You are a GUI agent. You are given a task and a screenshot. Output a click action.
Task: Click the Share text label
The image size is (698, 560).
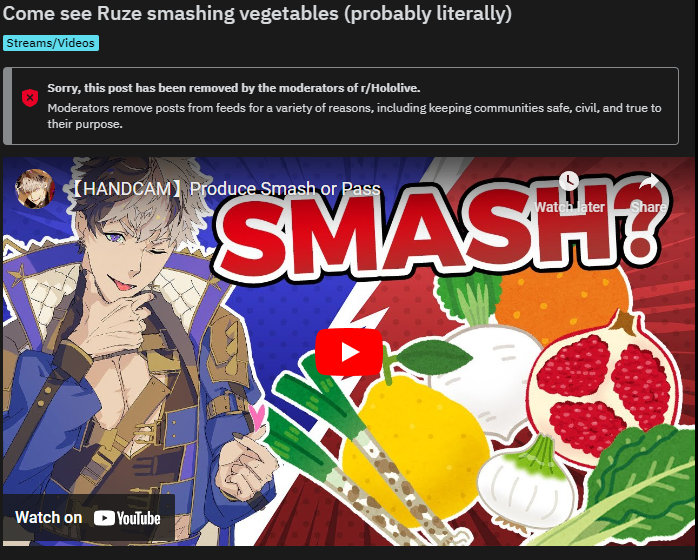(649, 207)
